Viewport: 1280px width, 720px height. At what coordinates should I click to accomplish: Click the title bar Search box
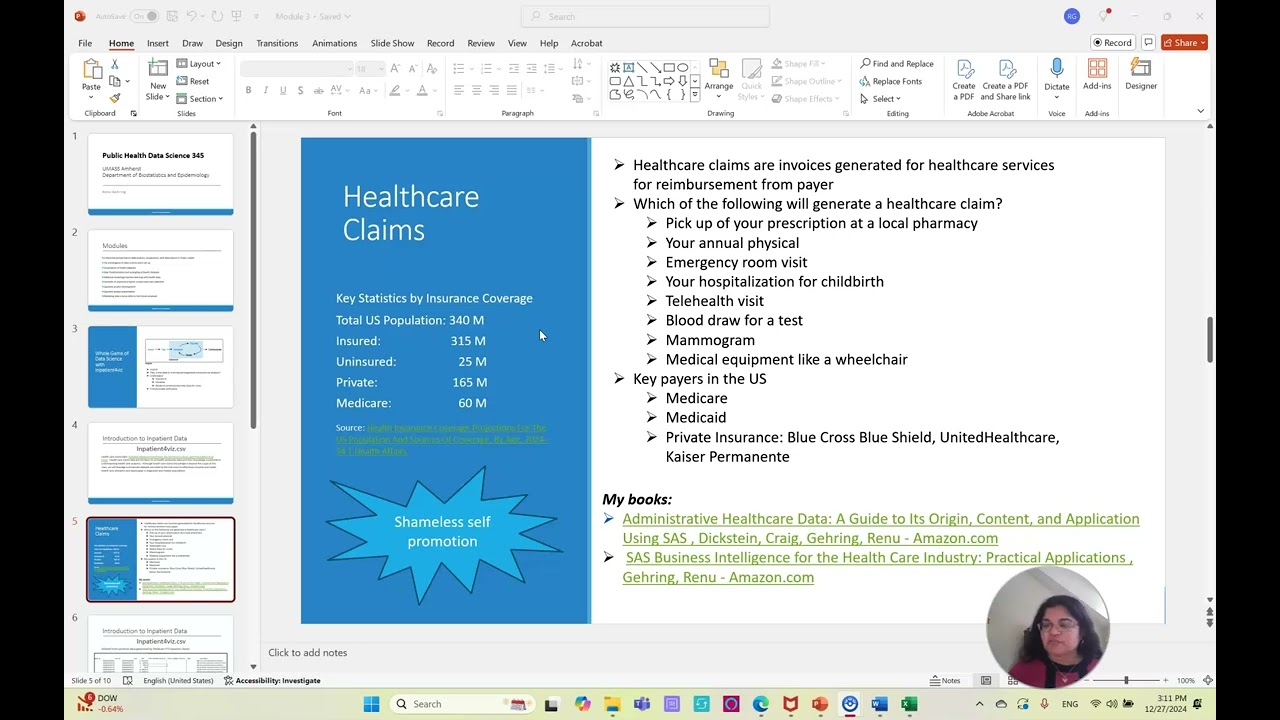(x=645, y=16)
